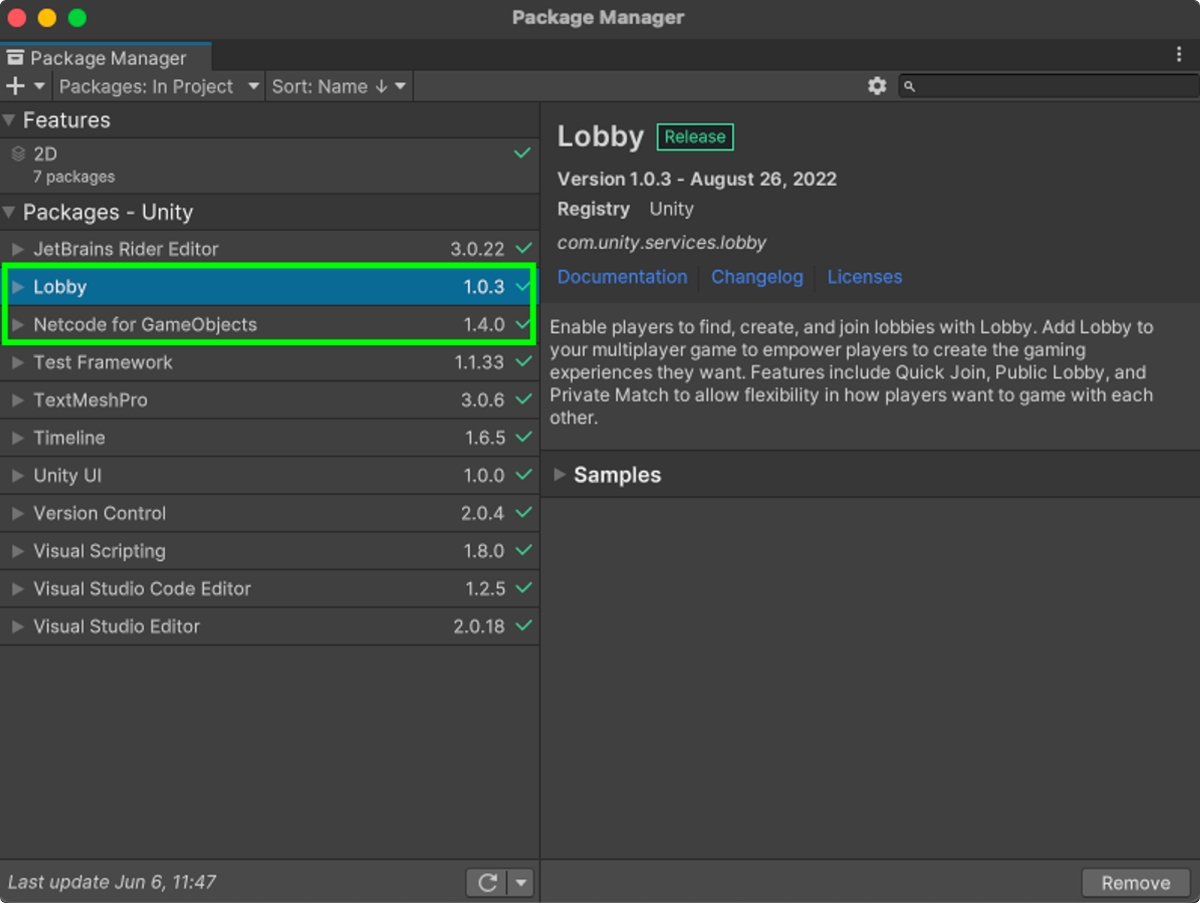This screenshot has width=1200, height=903.
Task: Open the dropdown arrow beside the plus button
Action: (x=40, y=86)
